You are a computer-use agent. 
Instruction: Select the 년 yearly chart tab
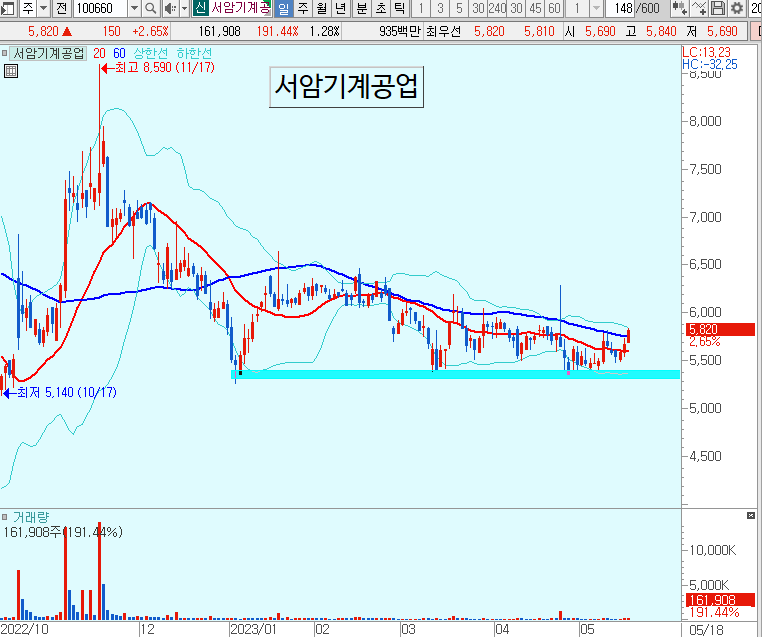pos(341,8)
